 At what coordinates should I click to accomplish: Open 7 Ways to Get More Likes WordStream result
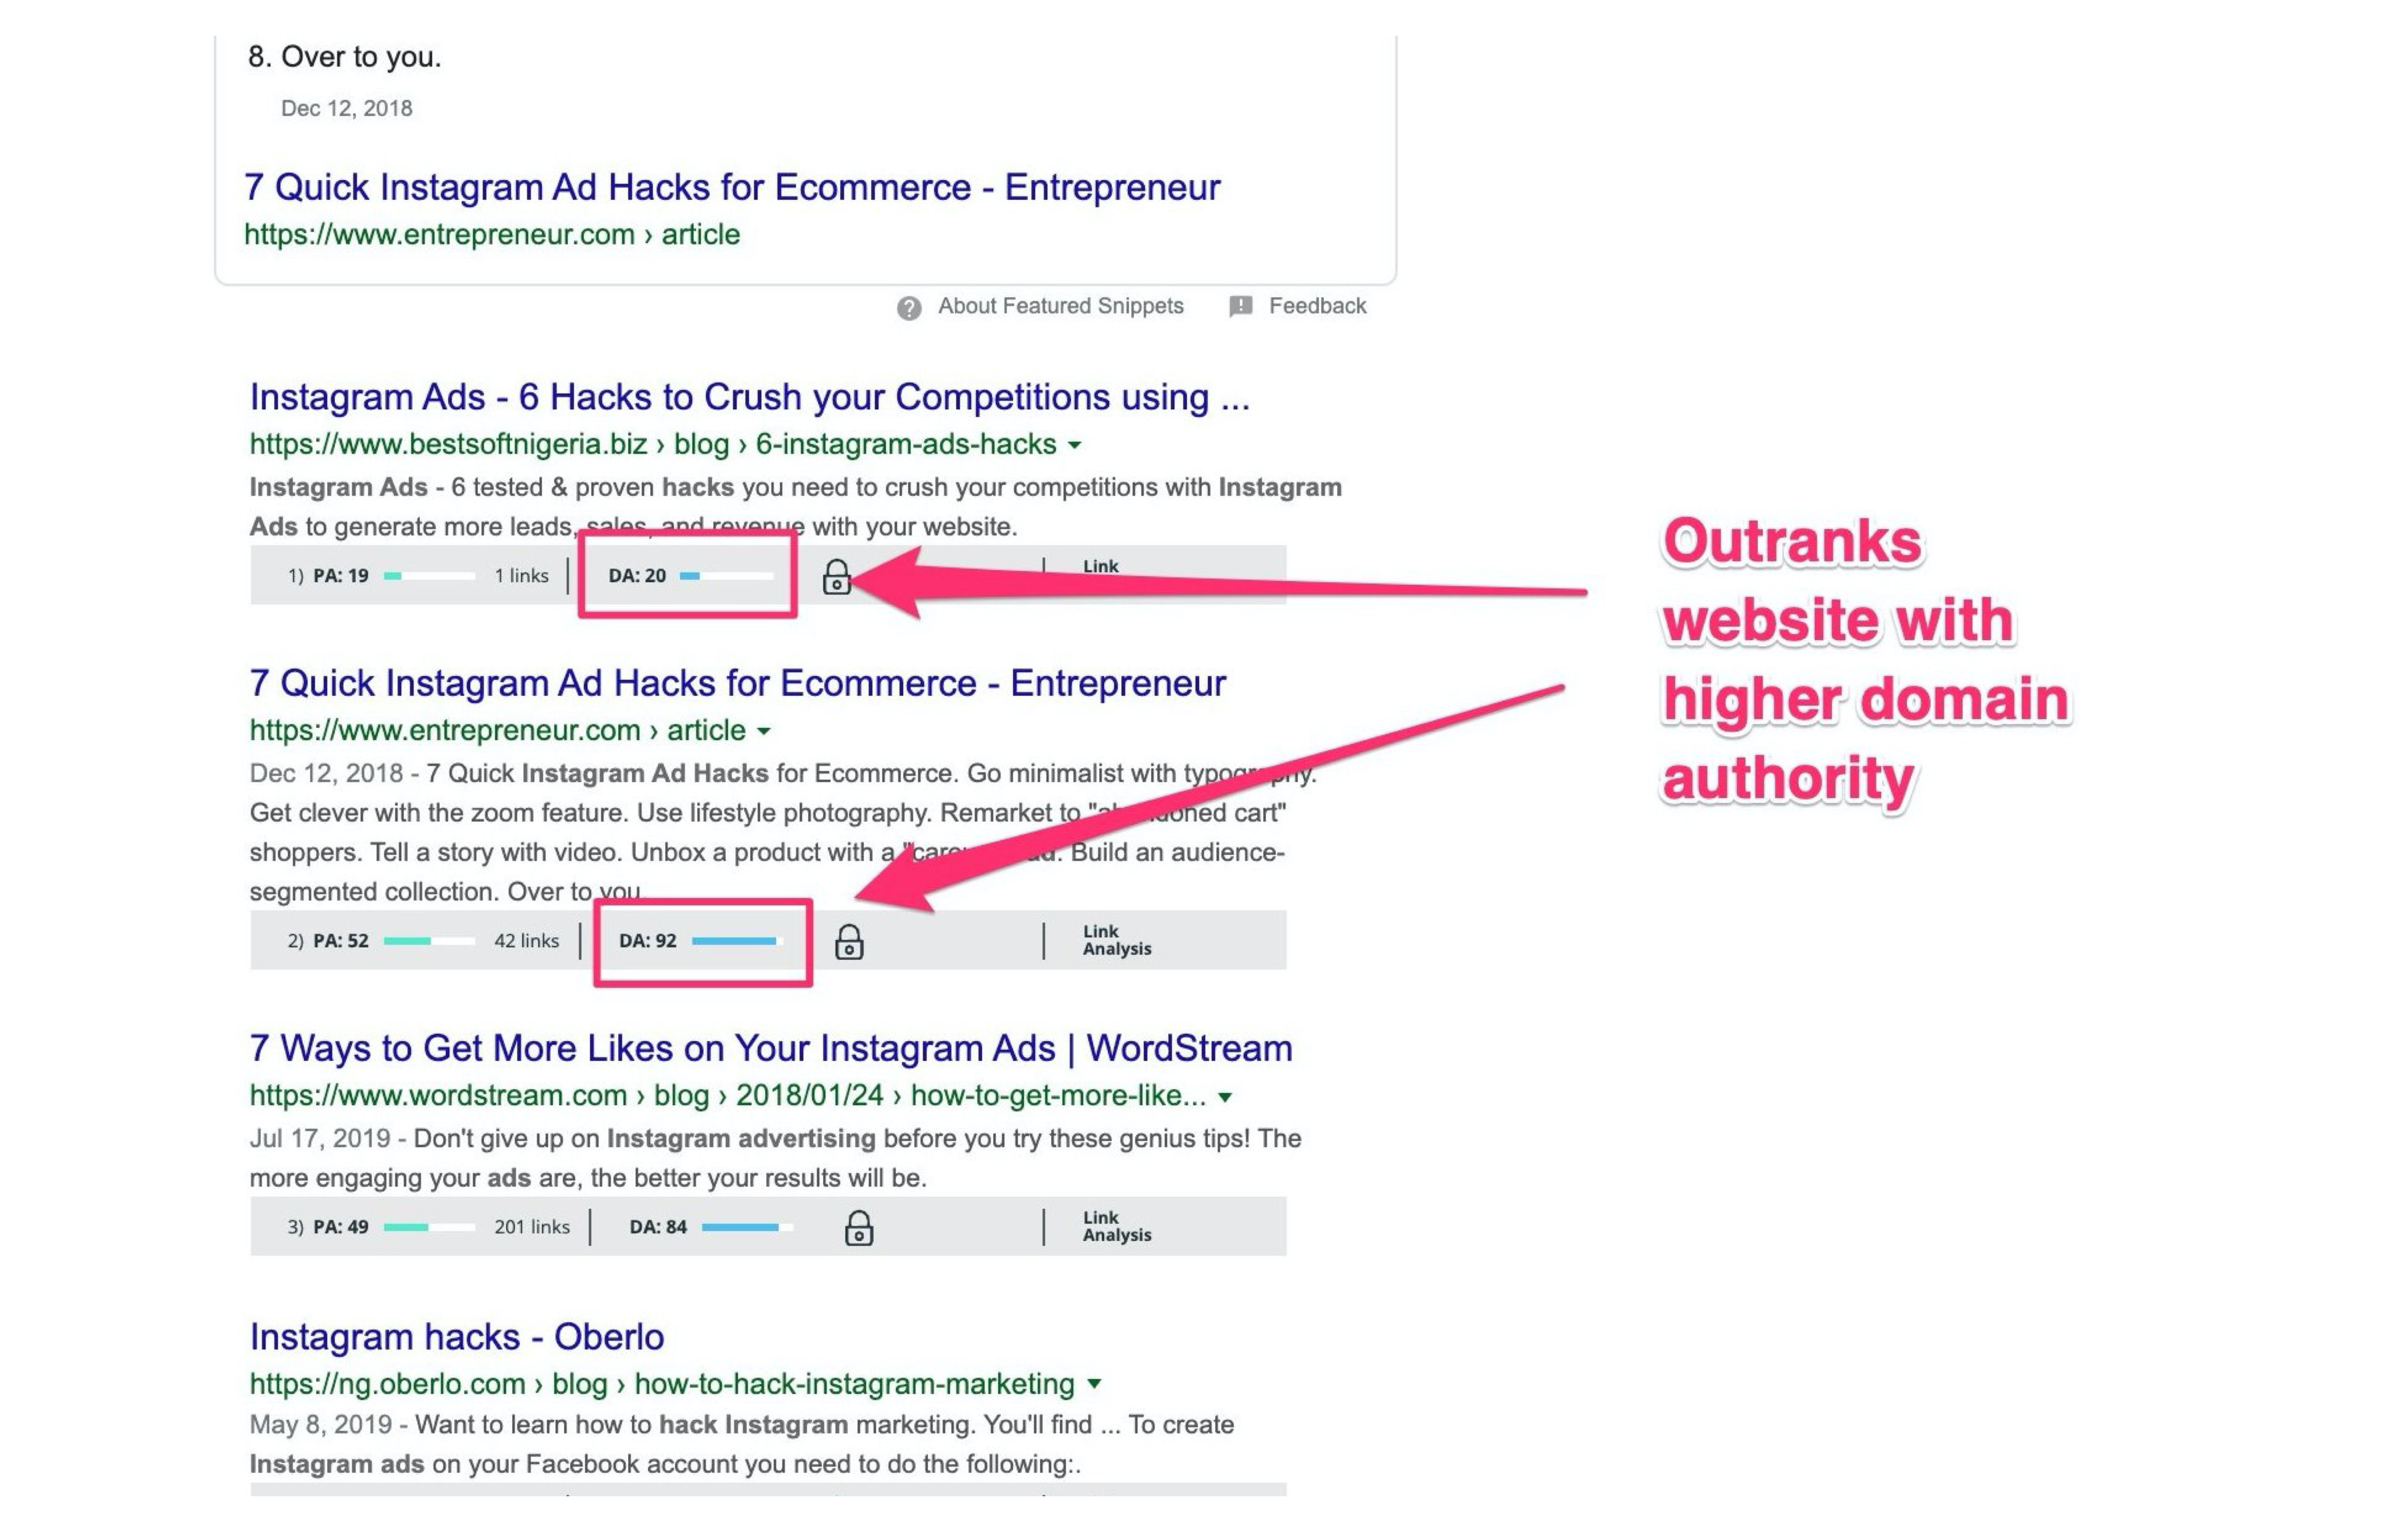pos(771,1048)
